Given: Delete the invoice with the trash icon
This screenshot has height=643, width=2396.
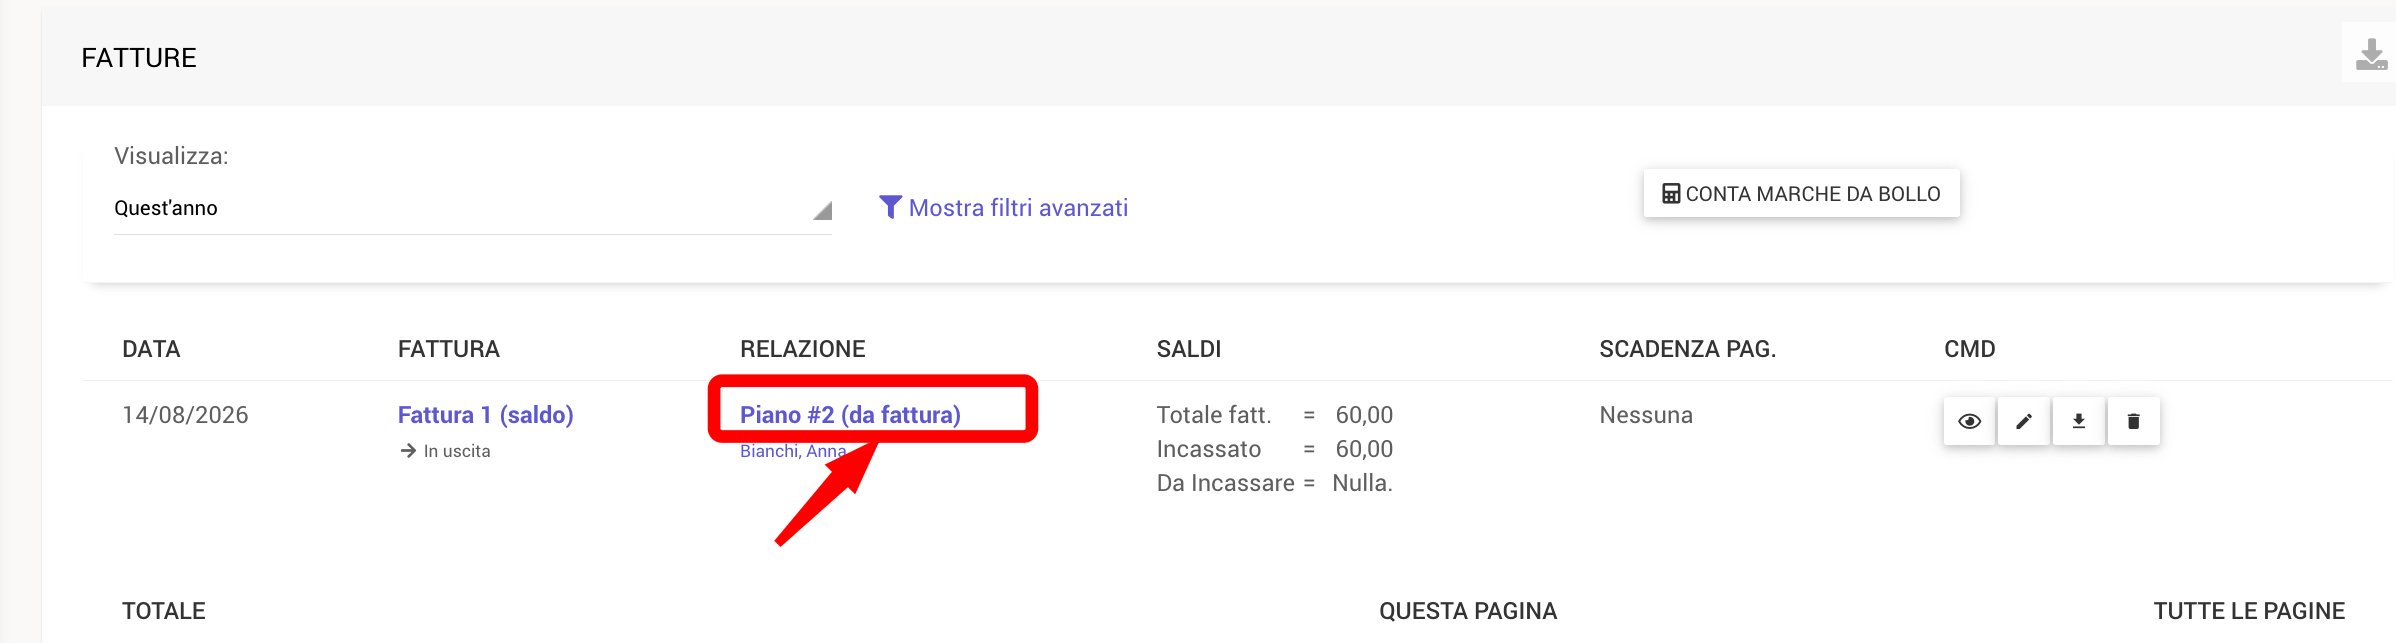Looking at the screenshot, I should coord(2133,421).
